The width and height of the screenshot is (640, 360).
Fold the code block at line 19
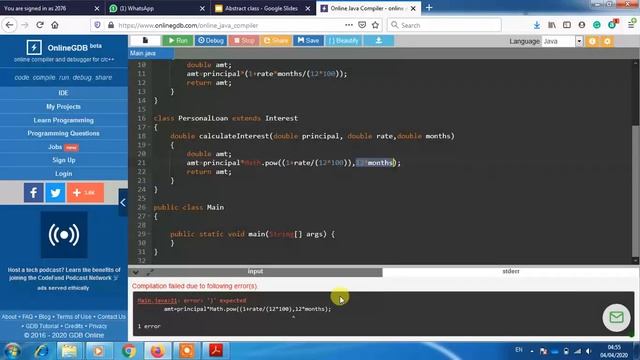pos(149,145)
